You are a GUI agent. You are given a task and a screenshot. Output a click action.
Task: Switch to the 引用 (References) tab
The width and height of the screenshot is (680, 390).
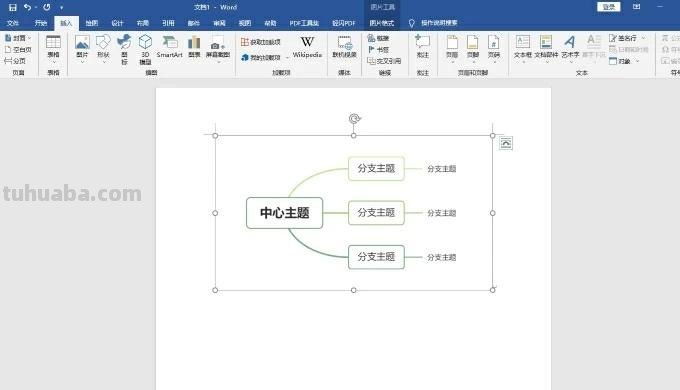[168, 23]
